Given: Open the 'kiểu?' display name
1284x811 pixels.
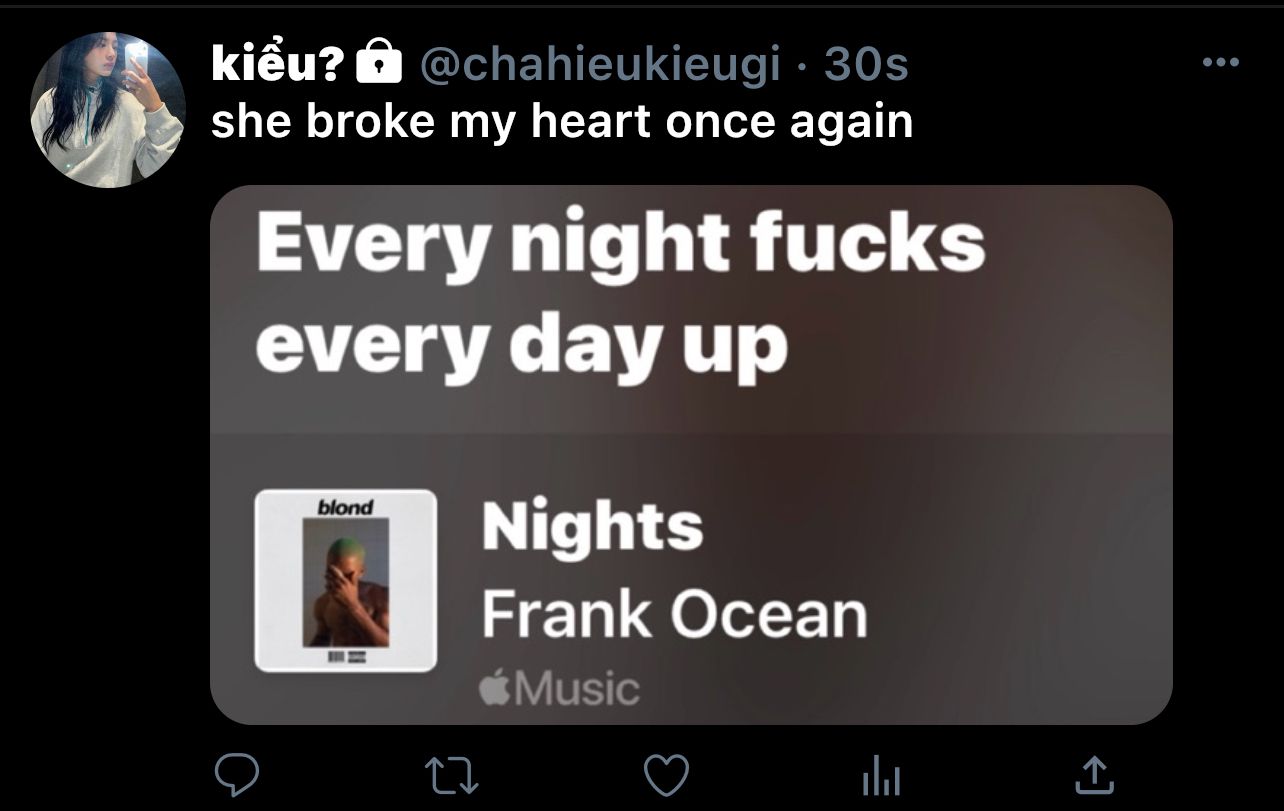Looking at the screenshot, I should click(x=278, y=65).
